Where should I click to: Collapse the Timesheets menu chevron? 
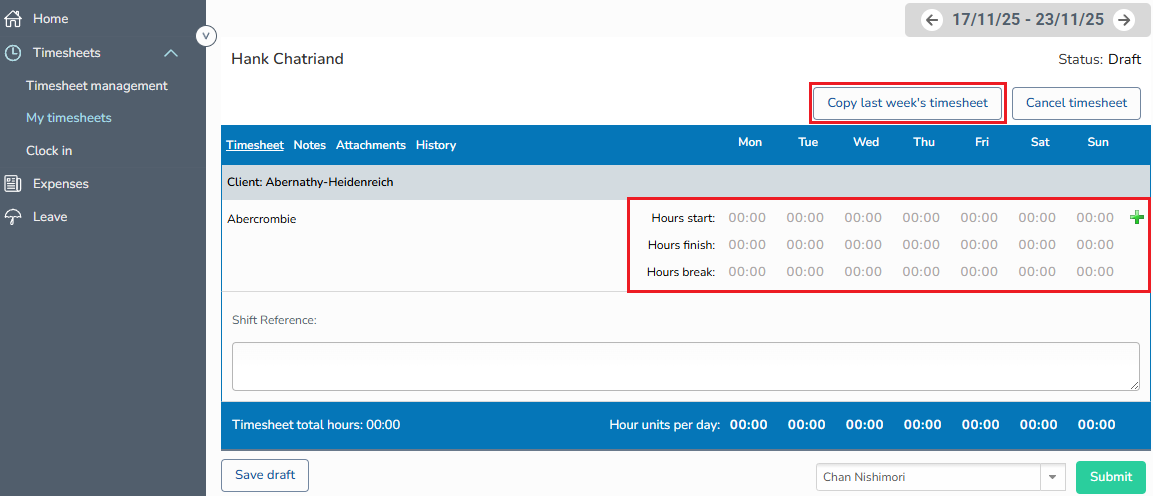pos(171,53)
